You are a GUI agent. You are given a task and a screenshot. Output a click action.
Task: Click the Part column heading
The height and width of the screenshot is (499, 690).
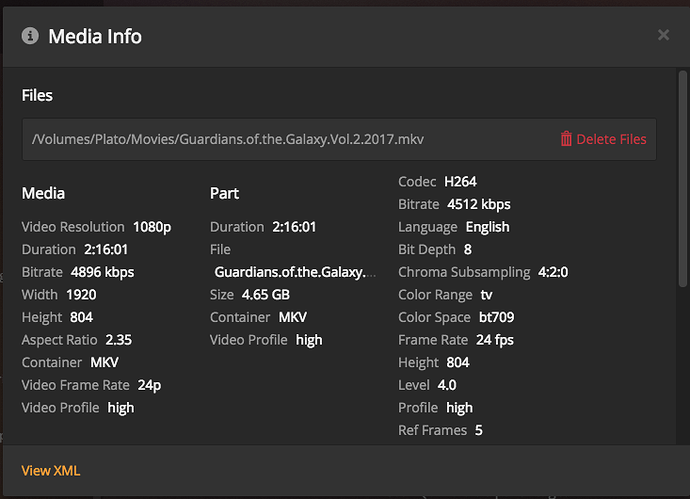tap(224, 193)
